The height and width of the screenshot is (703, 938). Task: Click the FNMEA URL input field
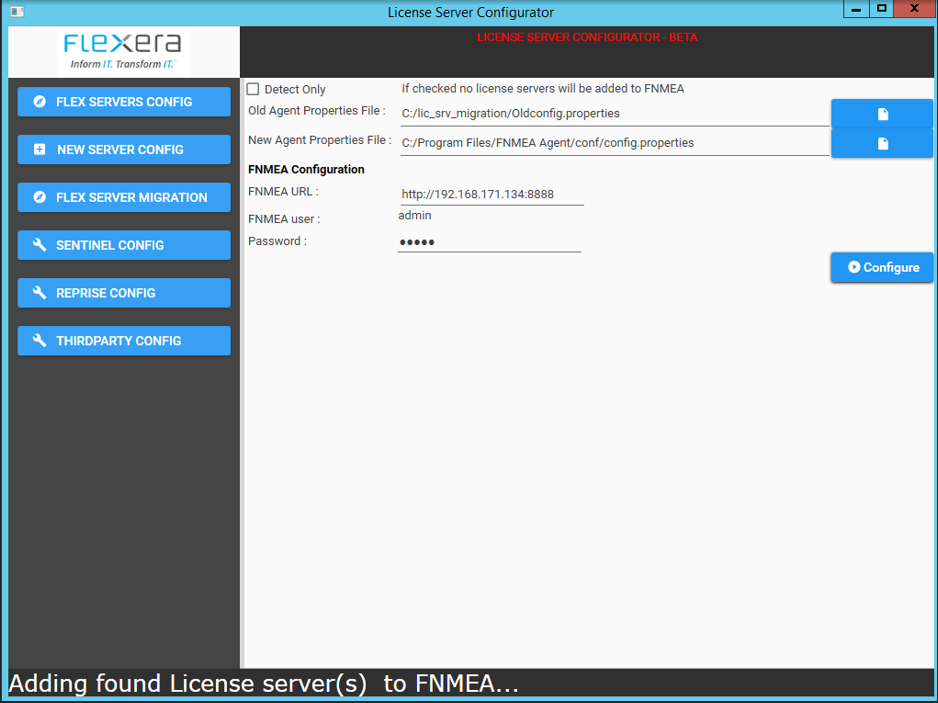489,194
